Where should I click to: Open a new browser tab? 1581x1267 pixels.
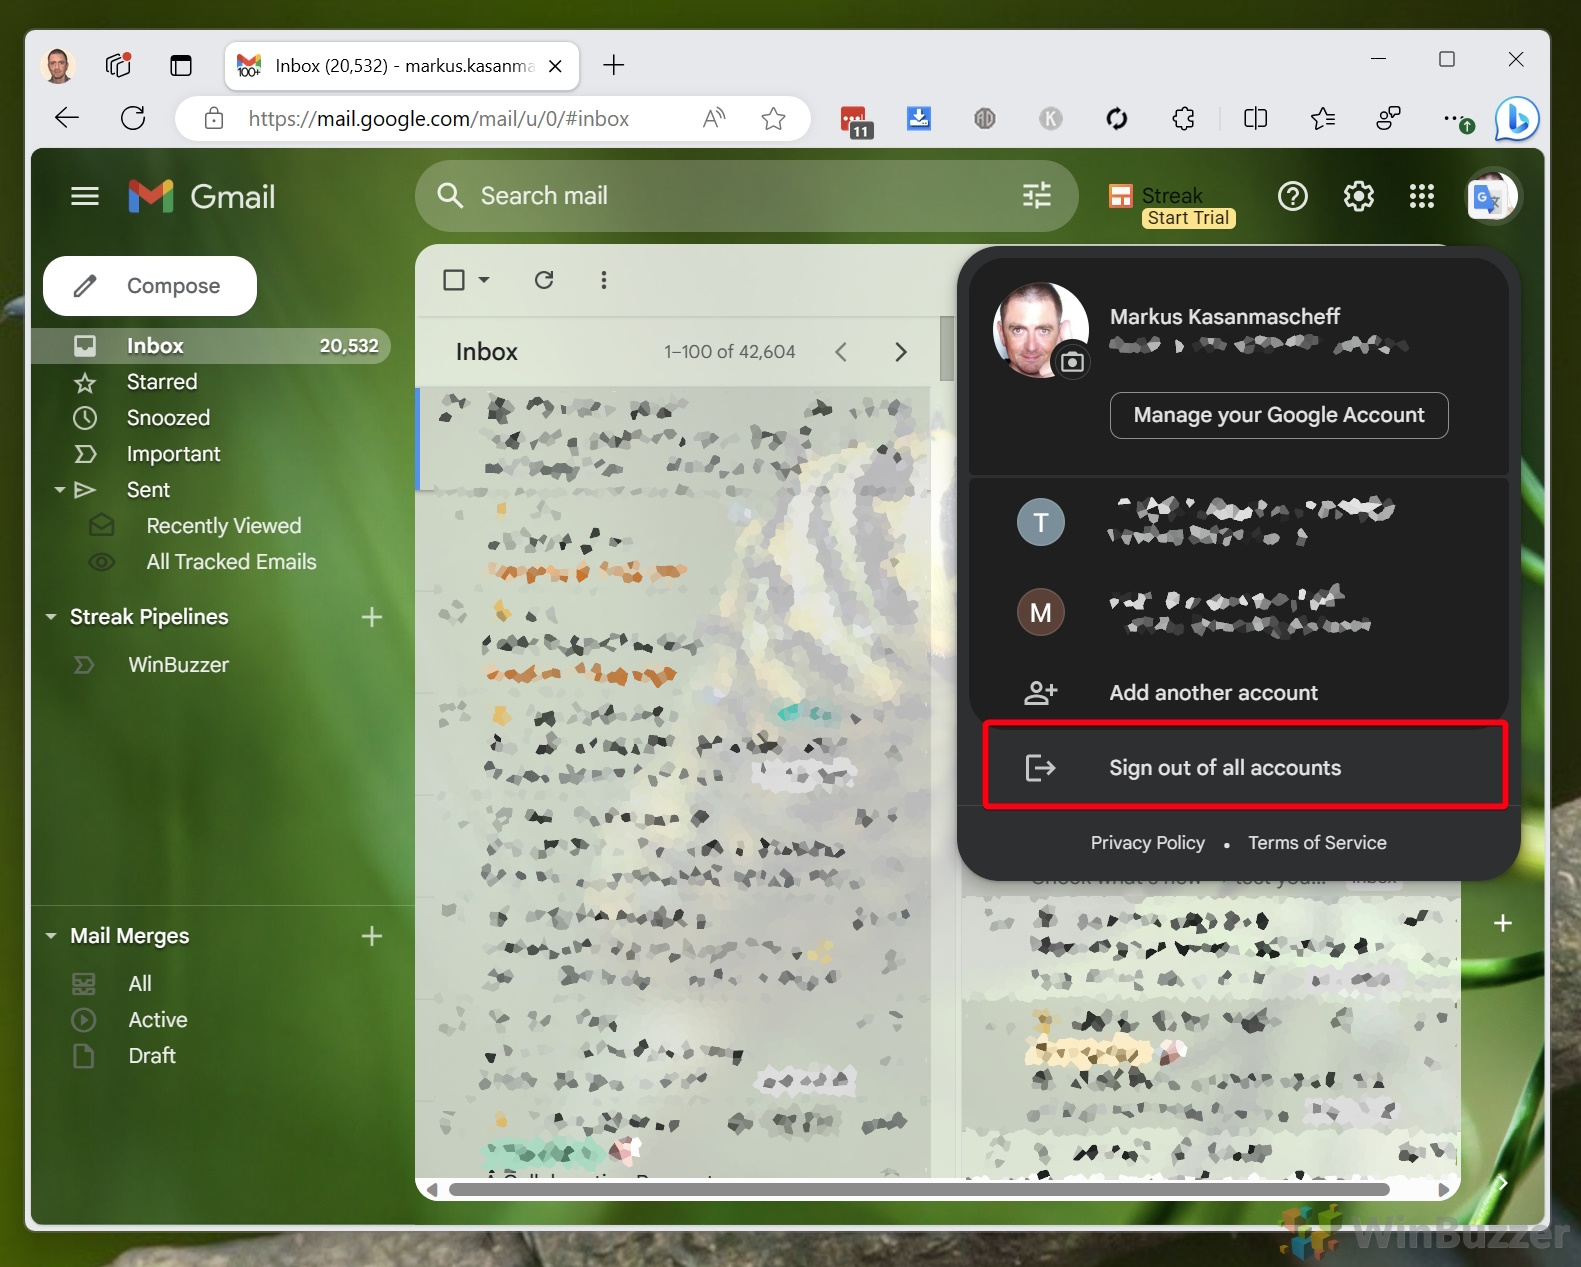[x=614, y=65]
